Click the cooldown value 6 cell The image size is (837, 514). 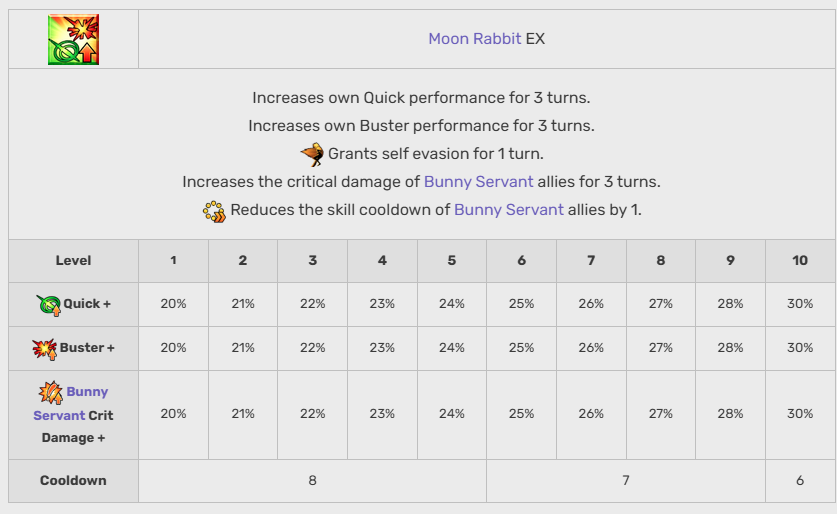click(800, 481)
